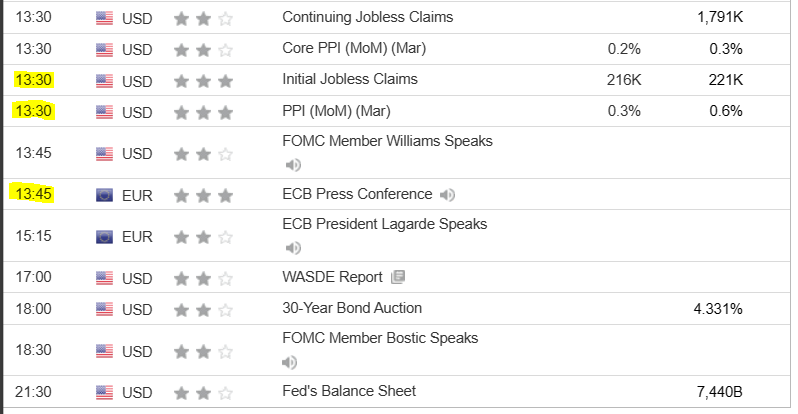Select the Initial Jobless Claims event link

coord(350,79)
